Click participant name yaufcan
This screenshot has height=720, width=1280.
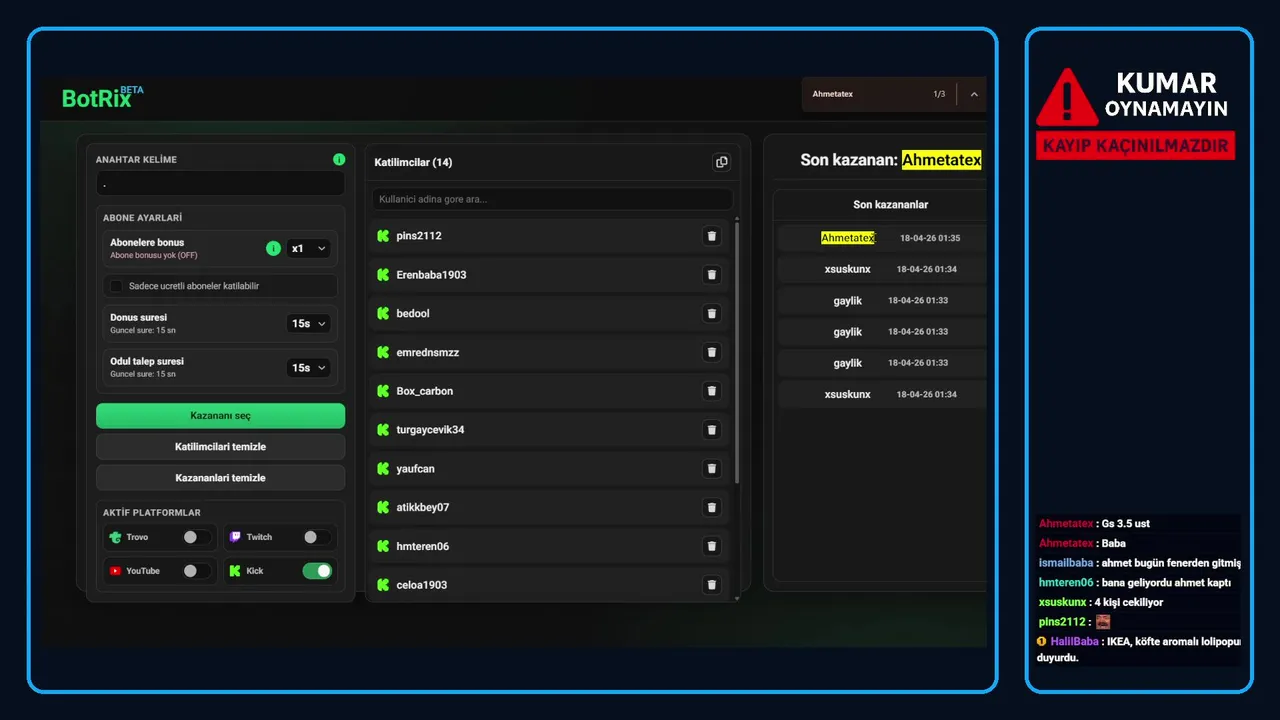(x=415, y=469)
